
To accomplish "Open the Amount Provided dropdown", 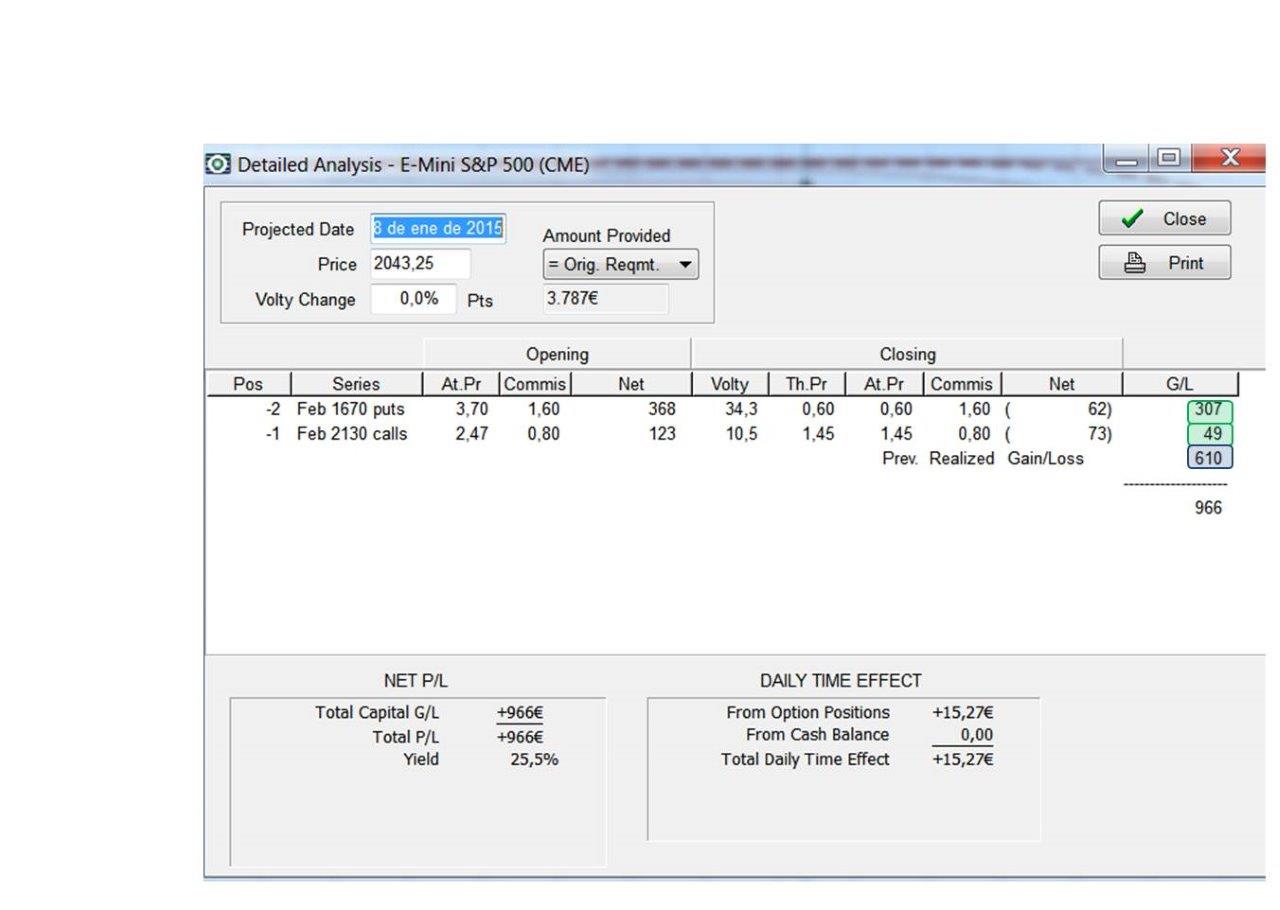I will 620,265.
